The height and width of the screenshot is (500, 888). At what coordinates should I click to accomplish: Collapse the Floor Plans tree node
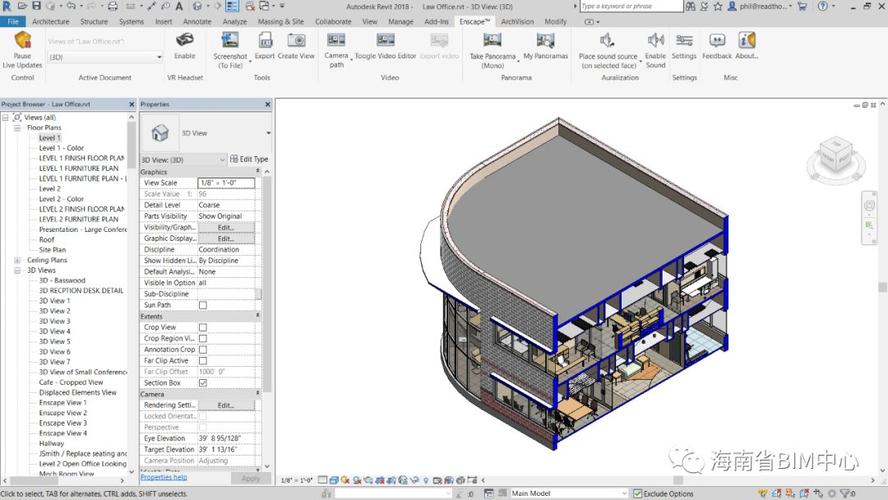(18, 128)
